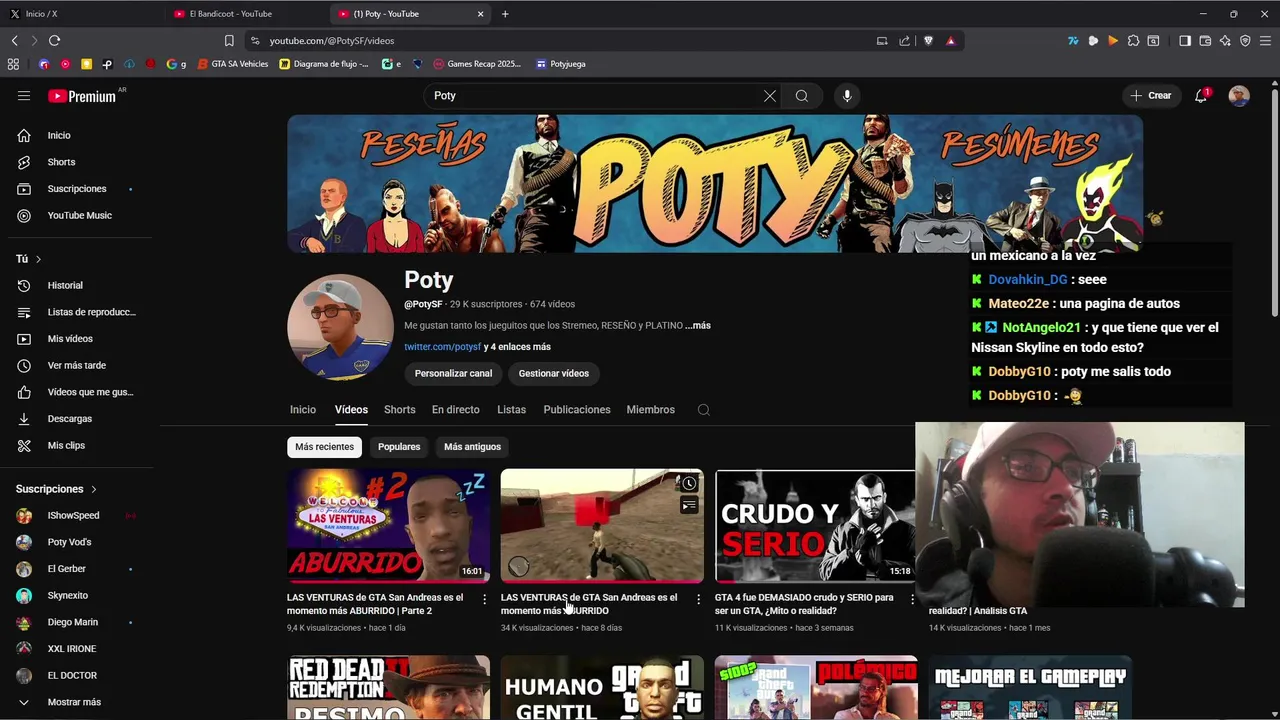Image resolution: width=1280 pixels, height=720 pixels.
Task: Open the account avatar menu
Action: 1239,96
